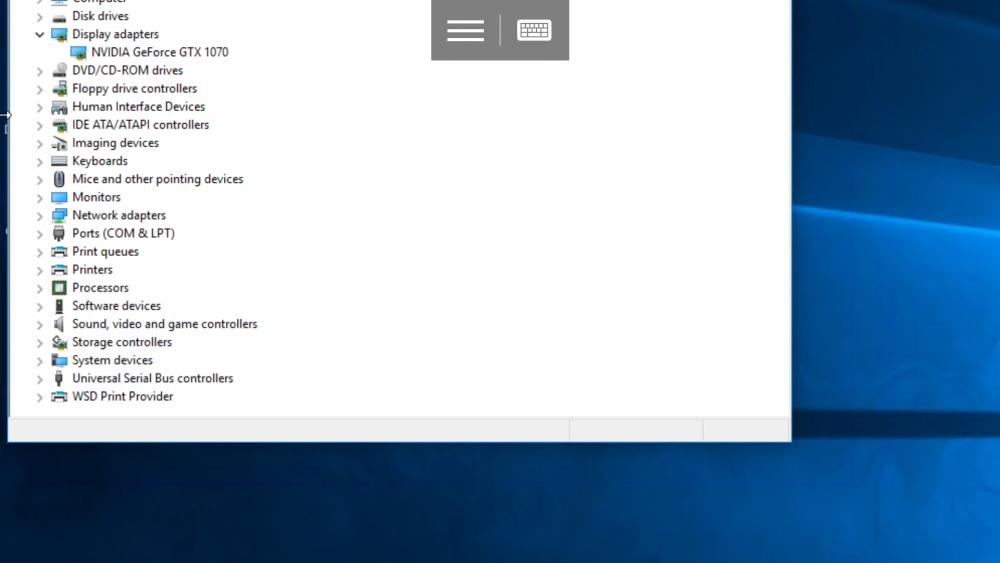
Task: Click the Printers icon
Action: click(x=59, y=270)
